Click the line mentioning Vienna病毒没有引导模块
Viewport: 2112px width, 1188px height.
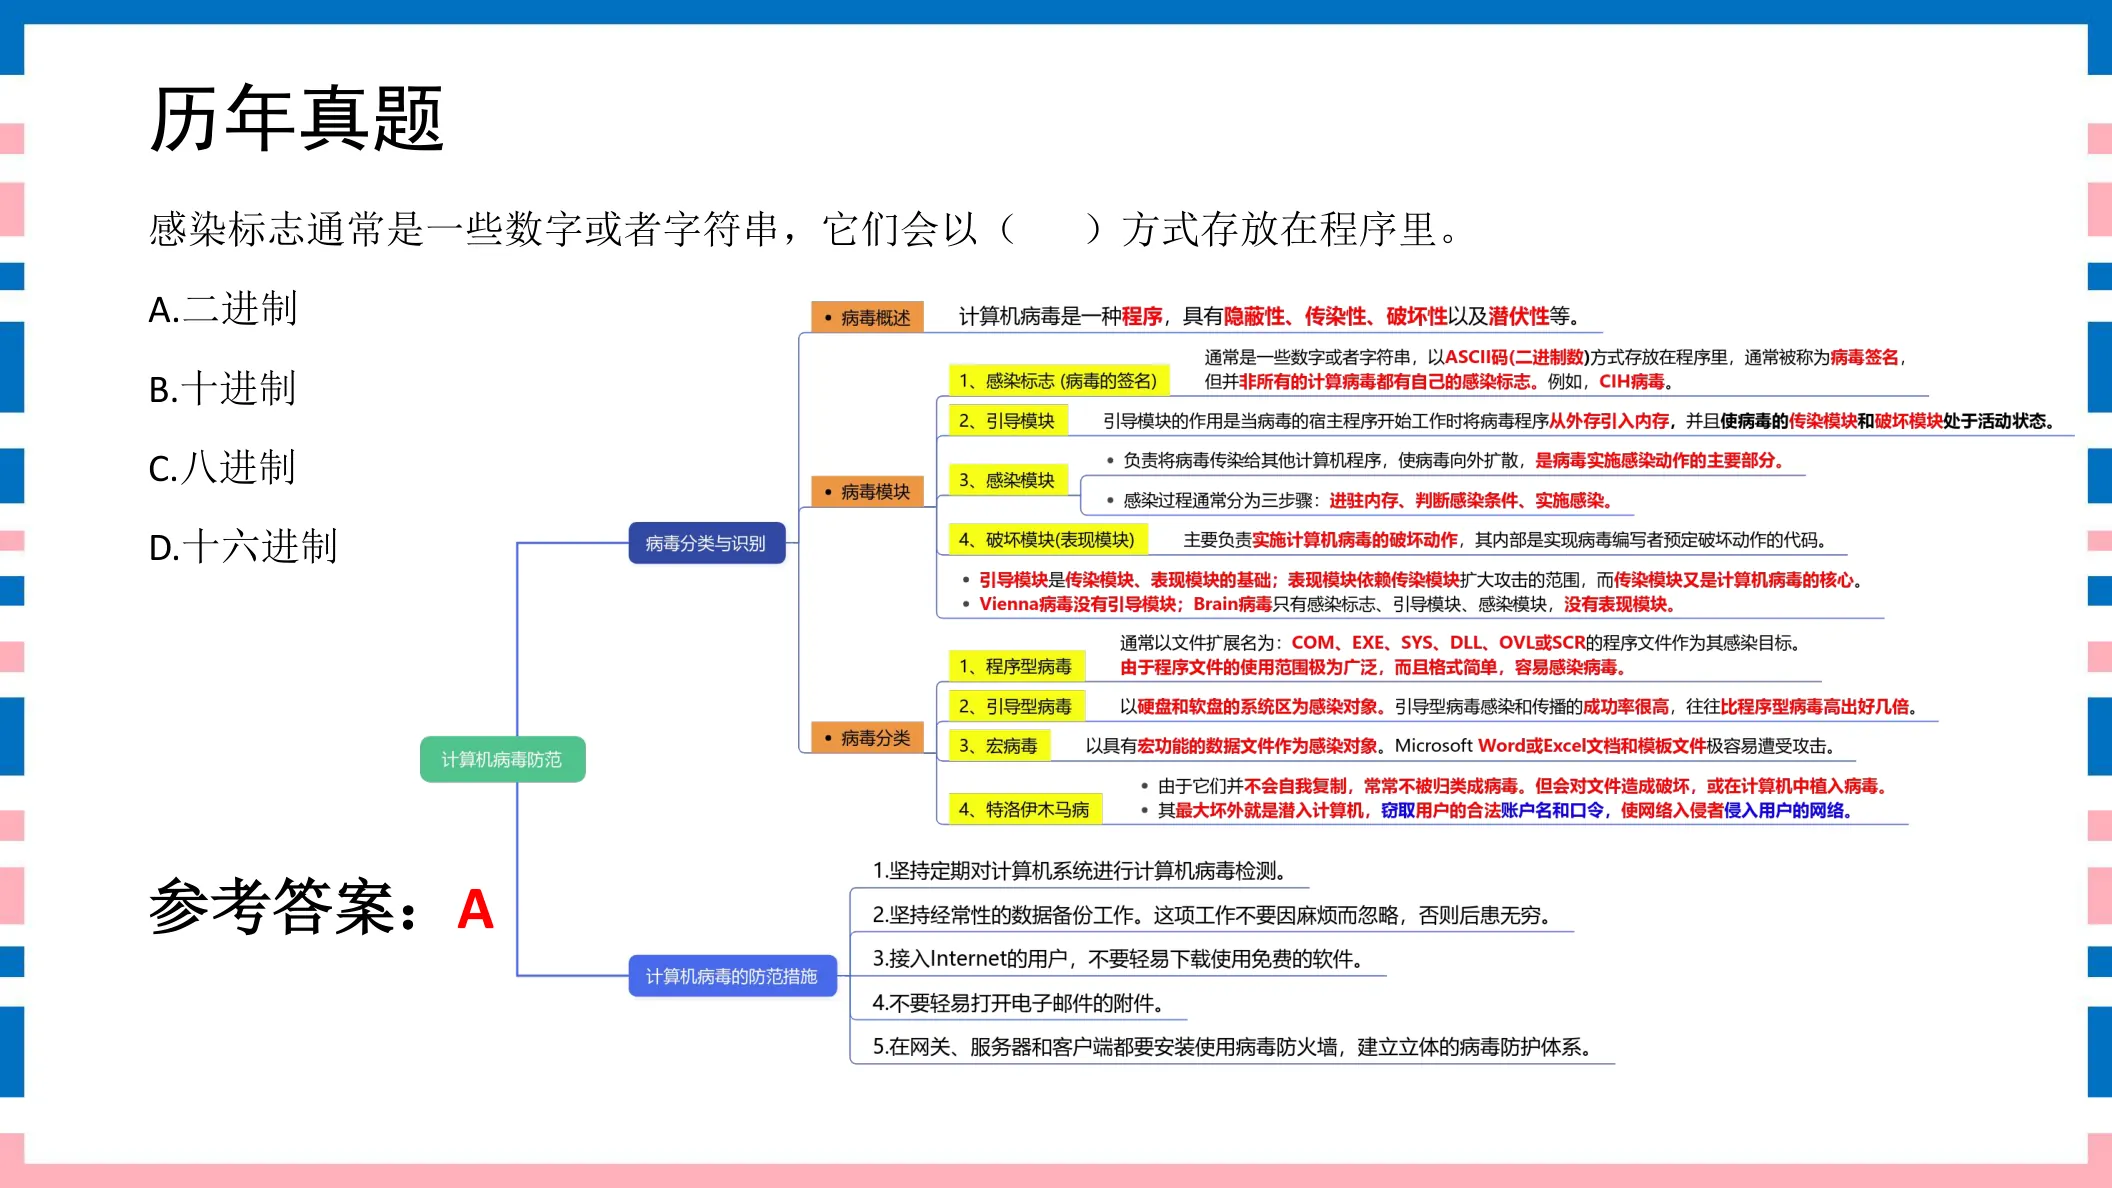tap(1327, 604)
